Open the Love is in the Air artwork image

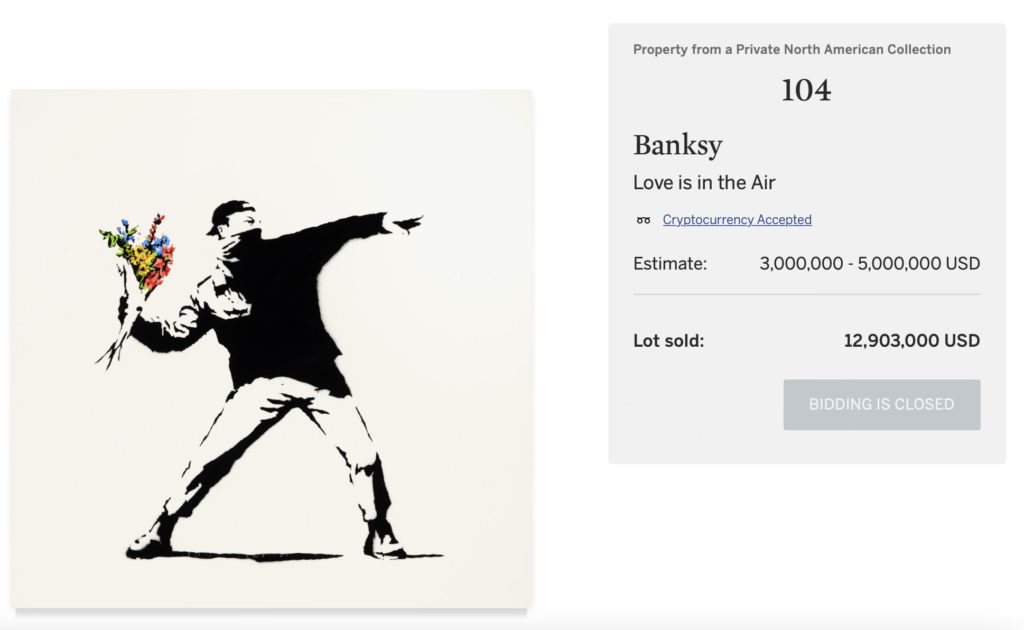point(271,349)
